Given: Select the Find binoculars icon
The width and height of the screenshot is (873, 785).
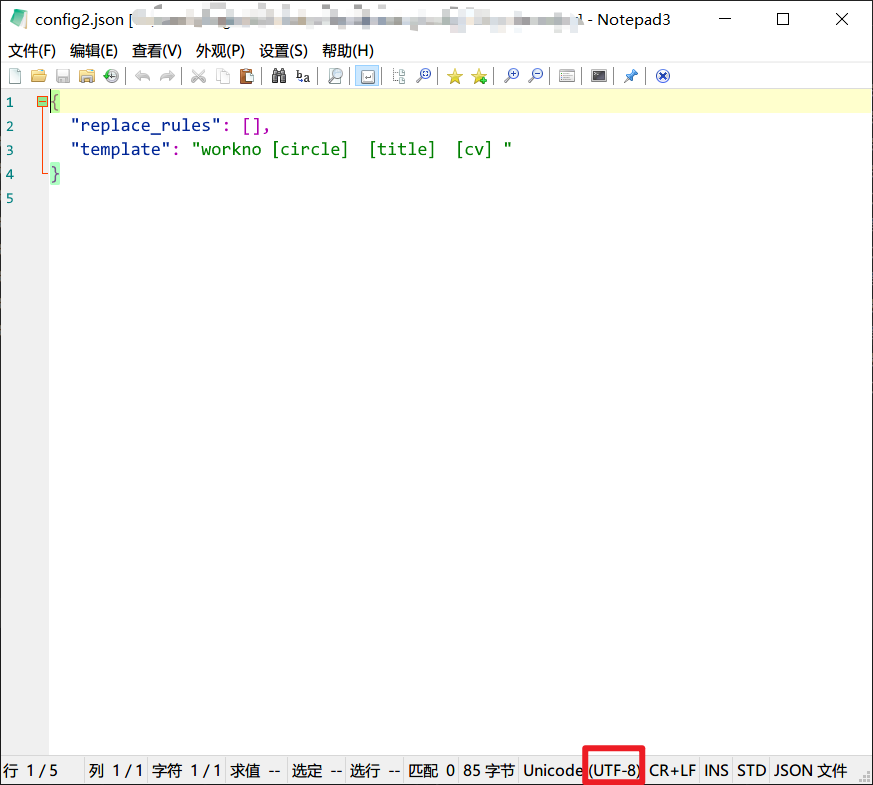Looking at the screenshot, I should point(278,75).
